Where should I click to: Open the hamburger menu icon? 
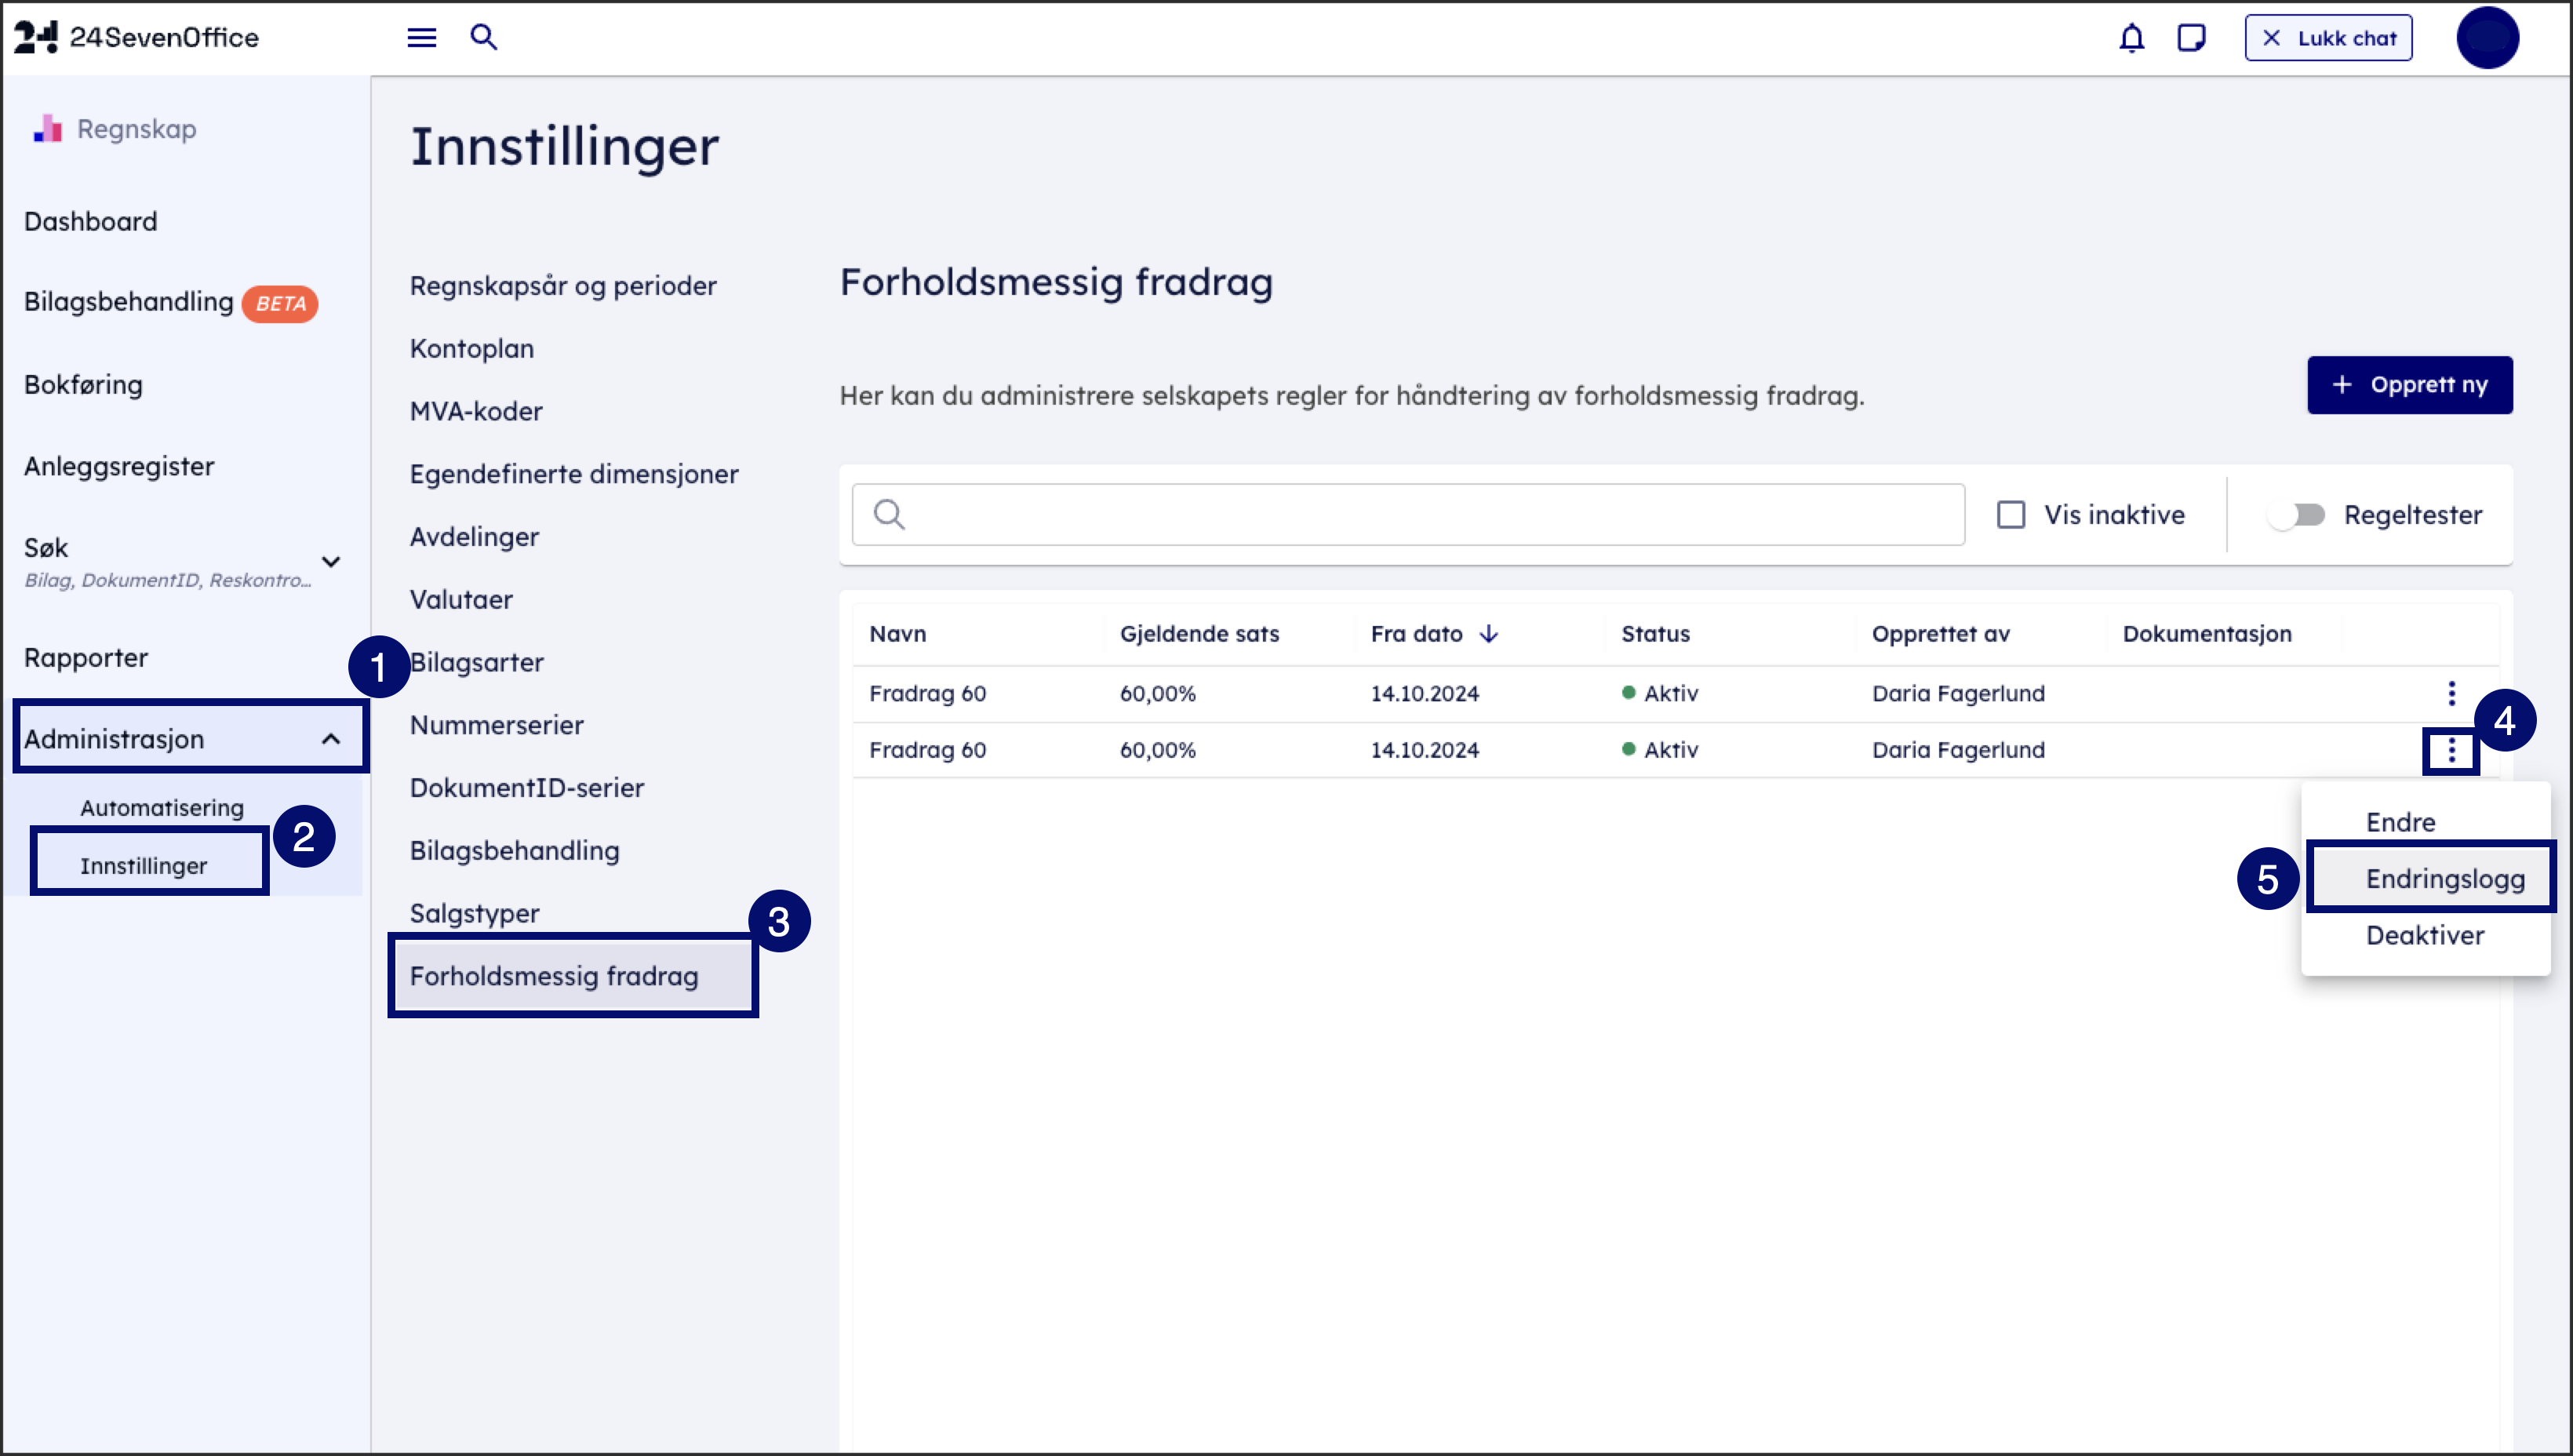click(x=421, y=38)
